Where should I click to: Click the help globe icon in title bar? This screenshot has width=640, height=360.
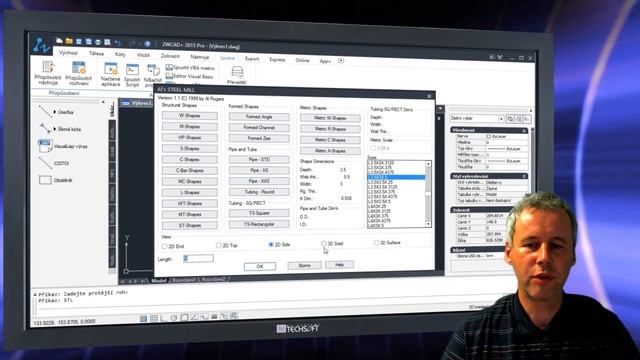147,44
